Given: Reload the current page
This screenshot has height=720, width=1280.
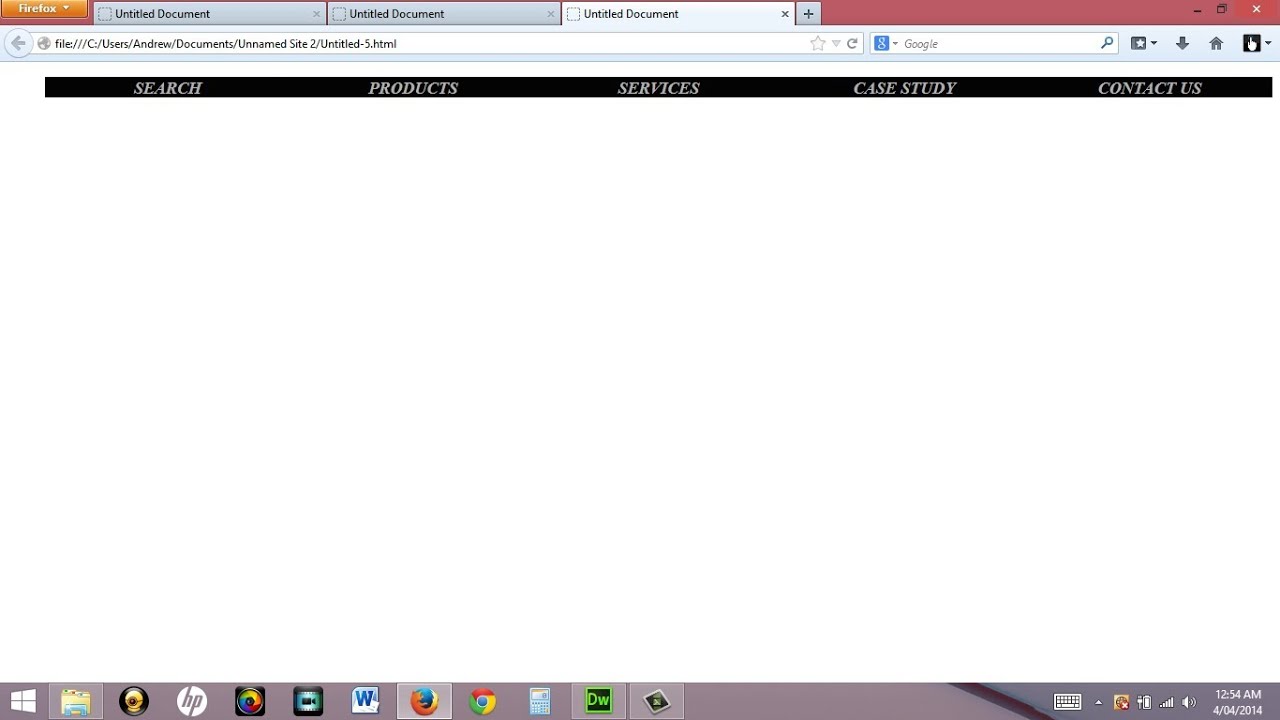Looking at the screenshot, I should click(852, 44).
